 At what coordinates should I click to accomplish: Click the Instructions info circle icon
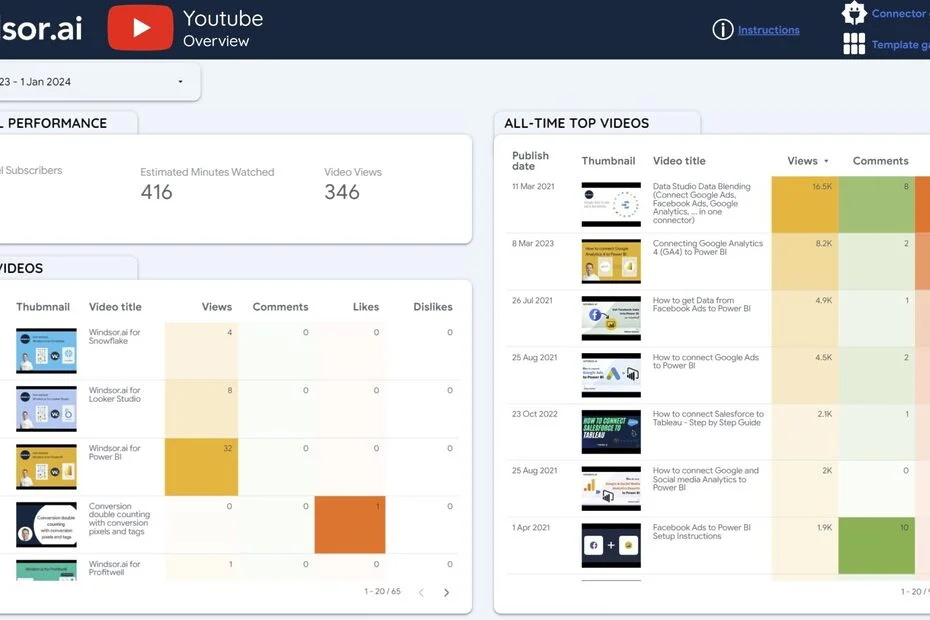coord(722,29)
